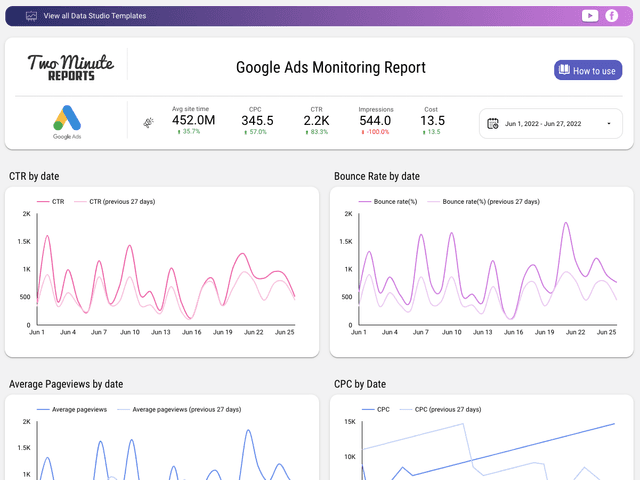Open View all Data Studio Templates link
The height and width of the screenshot is (480, 640).
point(95,16)
